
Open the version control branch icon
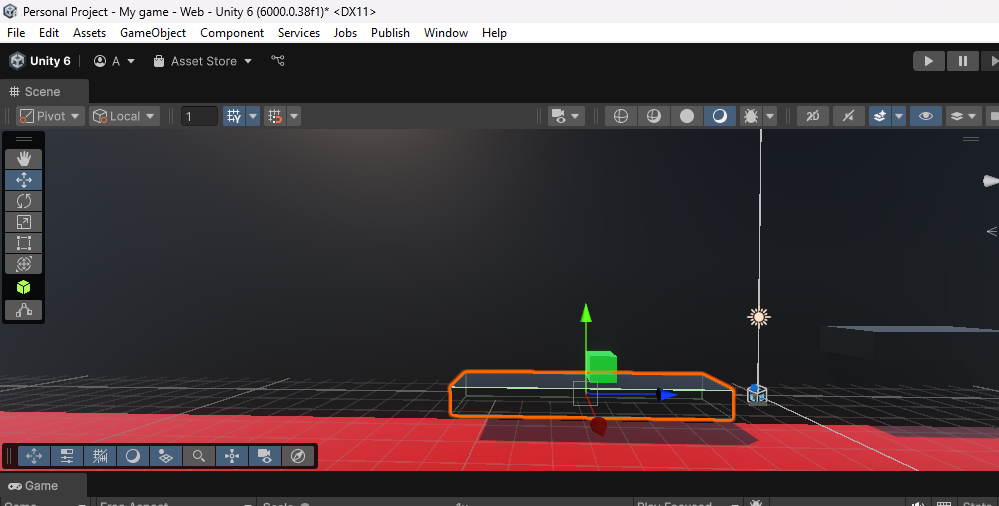tap(278, 61)
